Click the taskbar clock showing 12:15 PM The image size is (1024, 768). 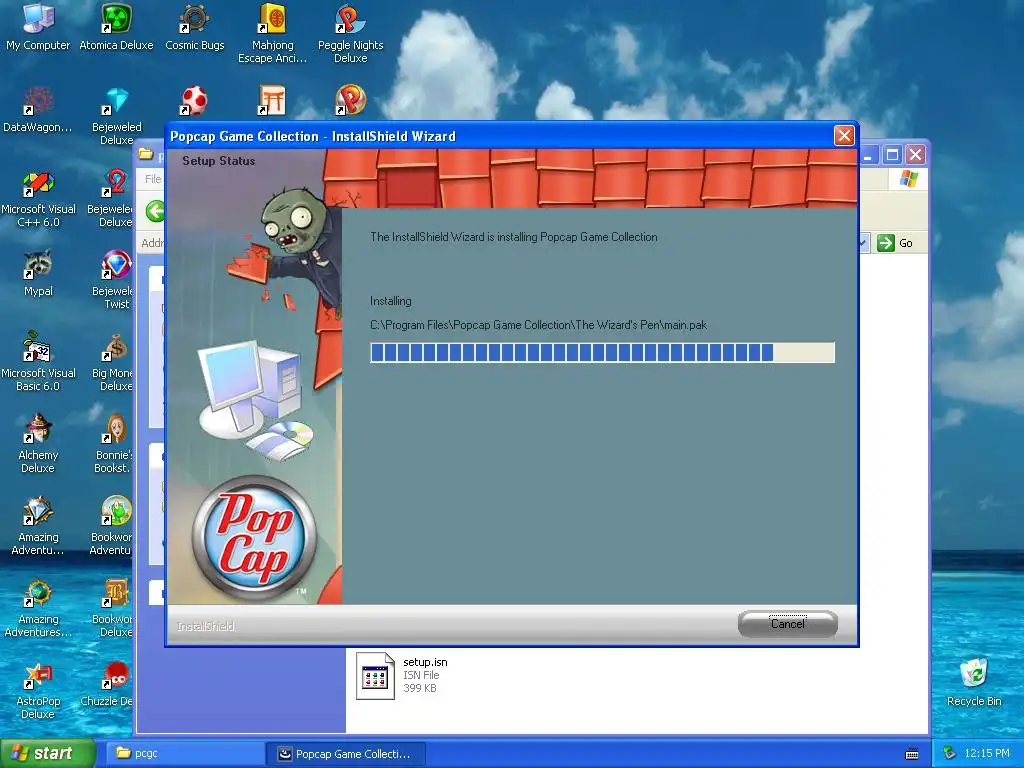[x=987, y=753]
